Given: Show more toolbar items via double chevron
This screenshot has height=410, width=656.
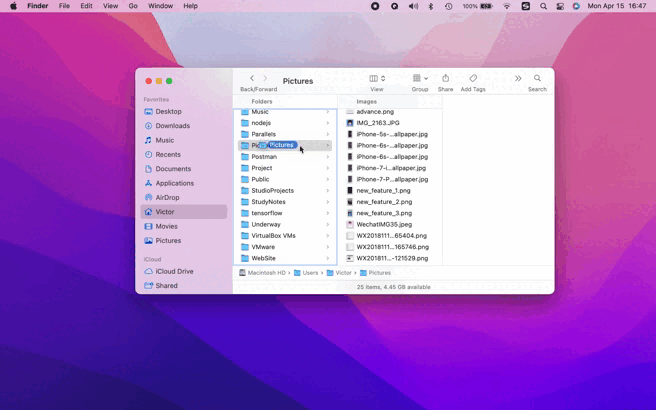Looking at the screenshot, I should tap(518, 78).
